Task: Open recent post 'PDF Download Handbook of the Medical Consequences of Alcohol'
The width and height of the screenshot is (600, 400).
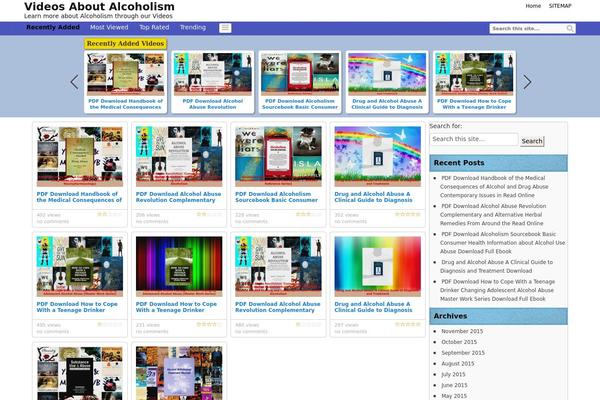Action: point(494,186)
